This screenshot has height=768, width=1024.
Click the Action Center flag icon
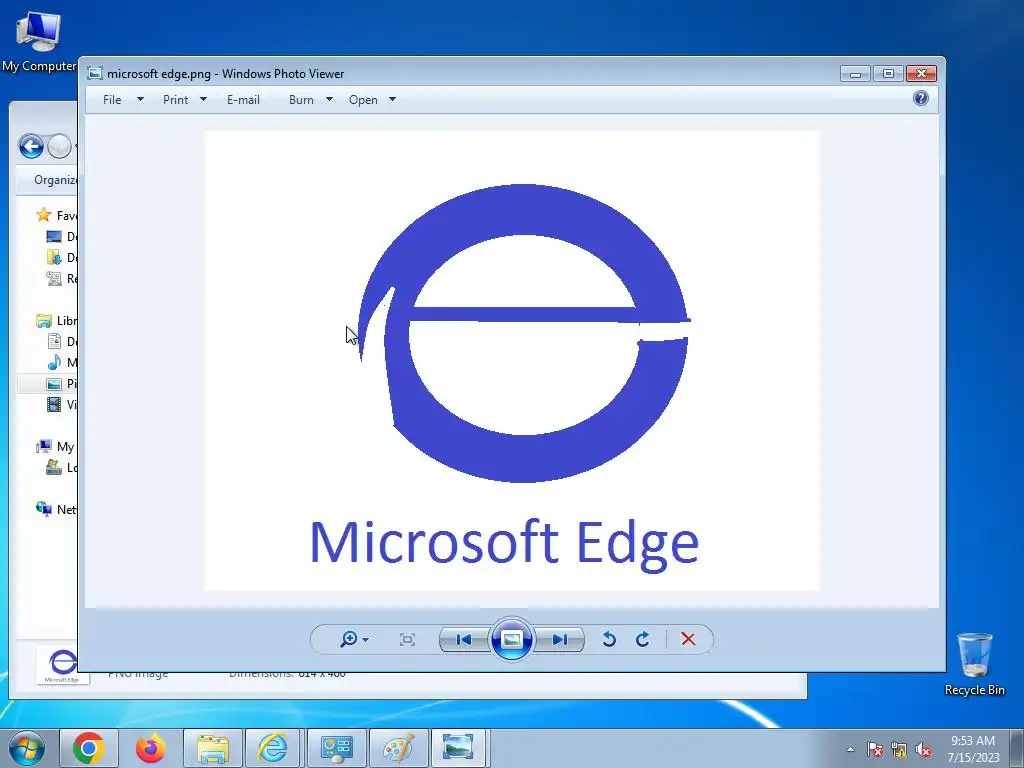click(874, 749)
